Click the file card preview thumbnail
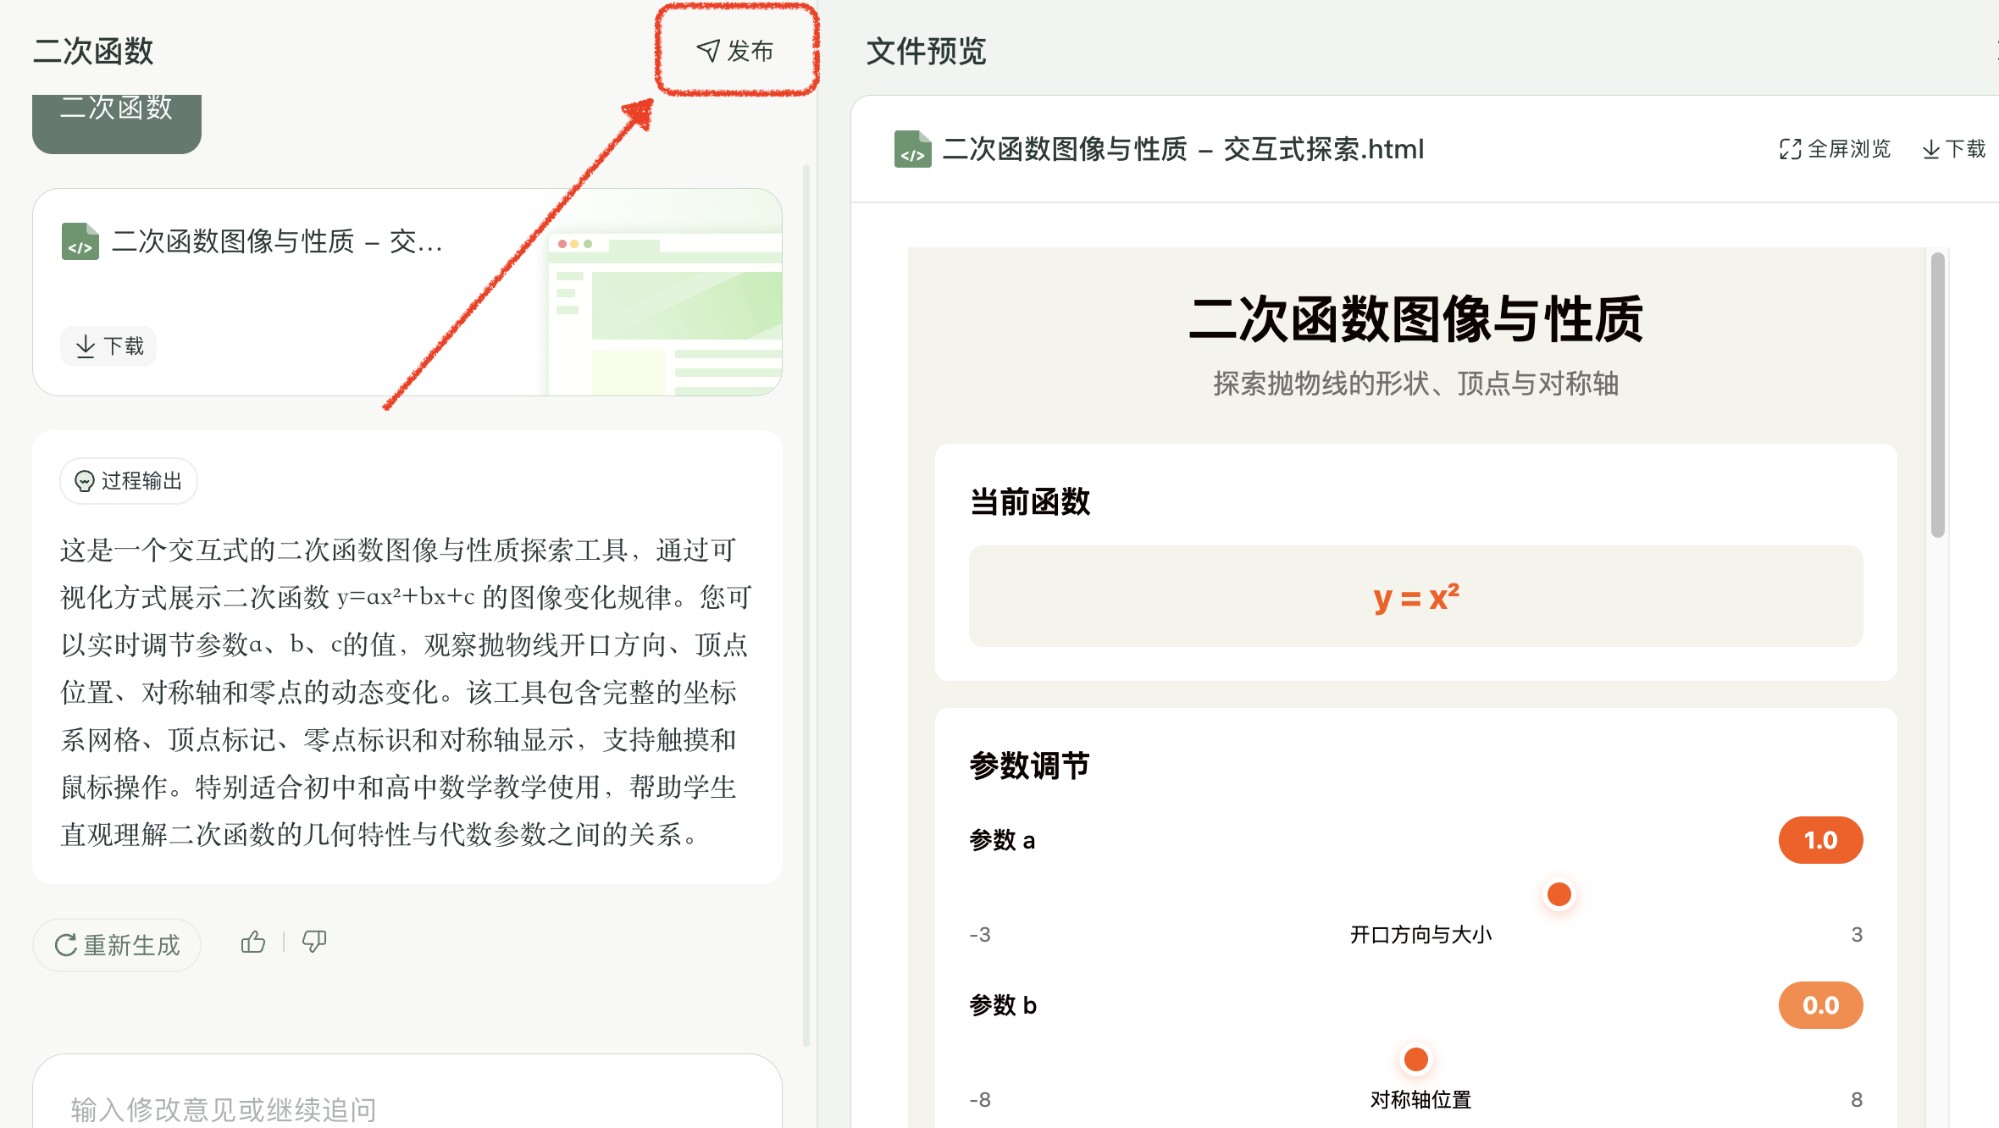The image size is (1999, 1128). 665,313
